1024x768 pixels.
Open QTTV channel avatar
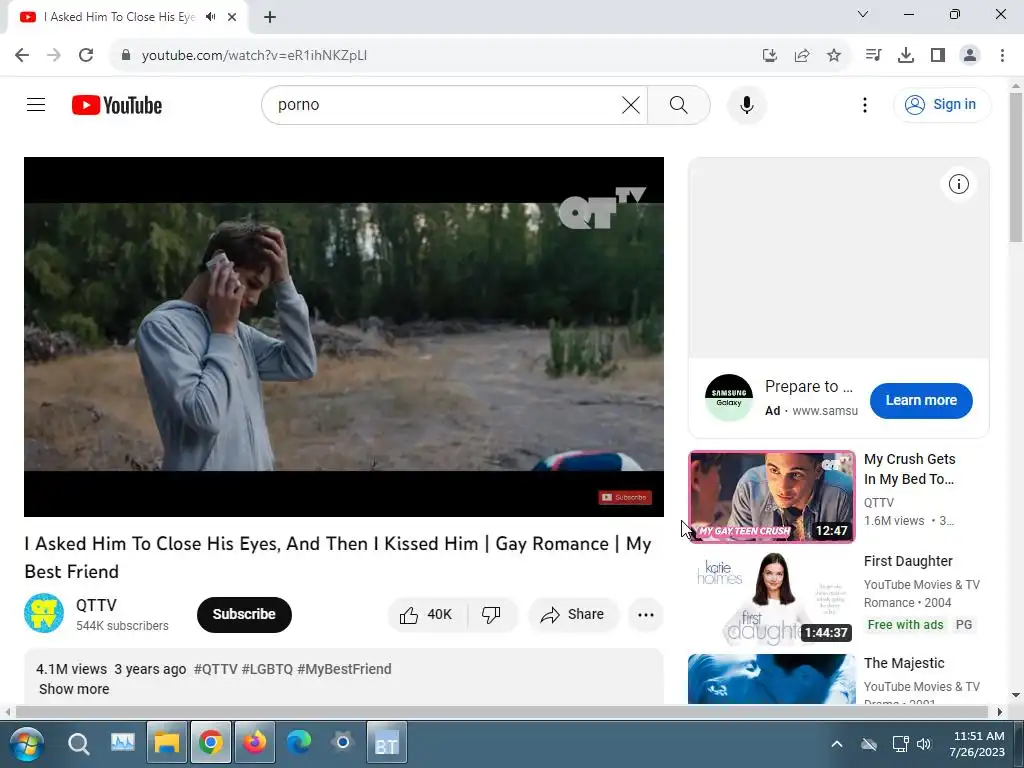pyautogui.click(x=44, y=613)
